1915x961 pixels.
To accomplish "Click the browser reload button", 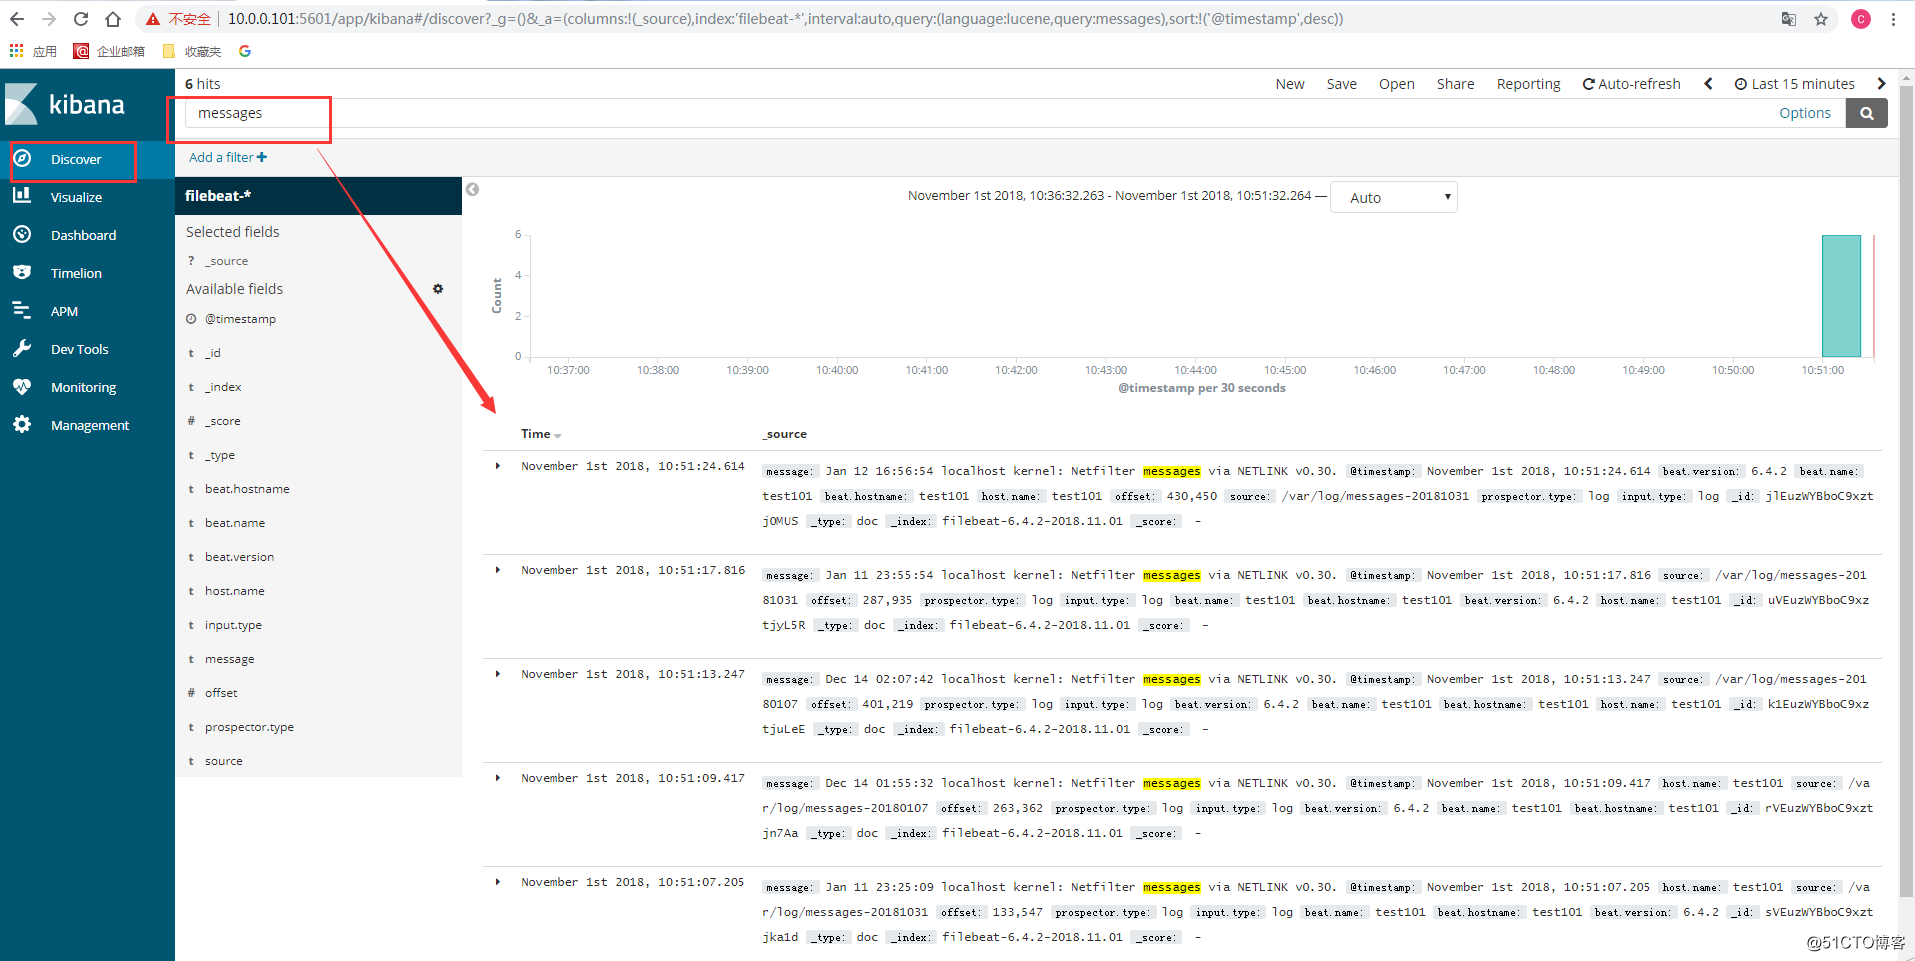I will (81, 19).
